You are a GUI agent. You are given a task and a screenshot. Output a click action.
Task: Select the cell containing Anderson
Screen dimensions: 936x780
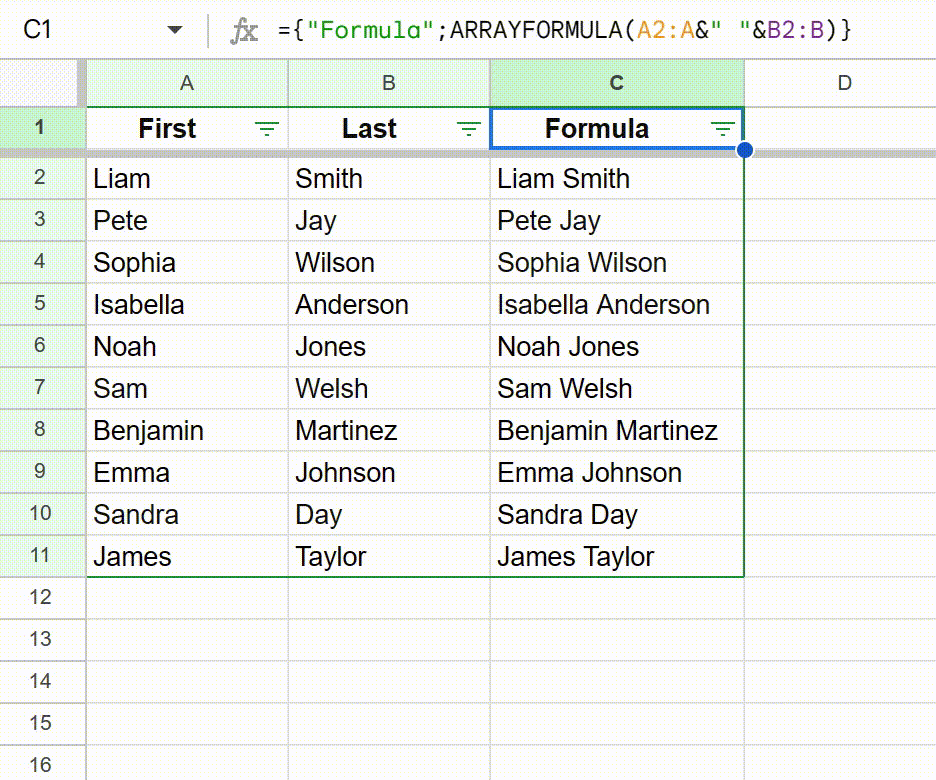click(x=389, y=304)
